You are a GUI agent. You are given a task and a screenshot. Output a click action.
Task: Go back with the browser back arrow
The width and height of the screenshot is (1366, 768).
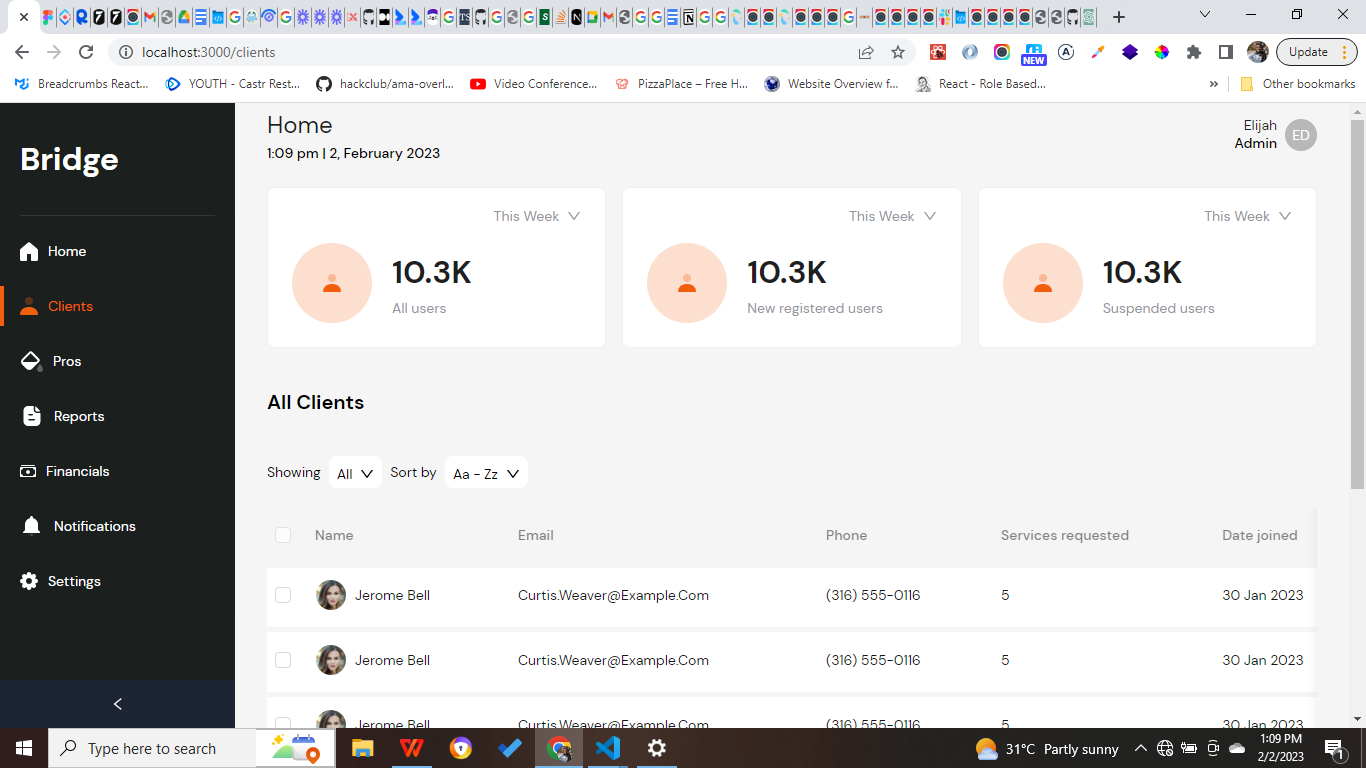22,52
